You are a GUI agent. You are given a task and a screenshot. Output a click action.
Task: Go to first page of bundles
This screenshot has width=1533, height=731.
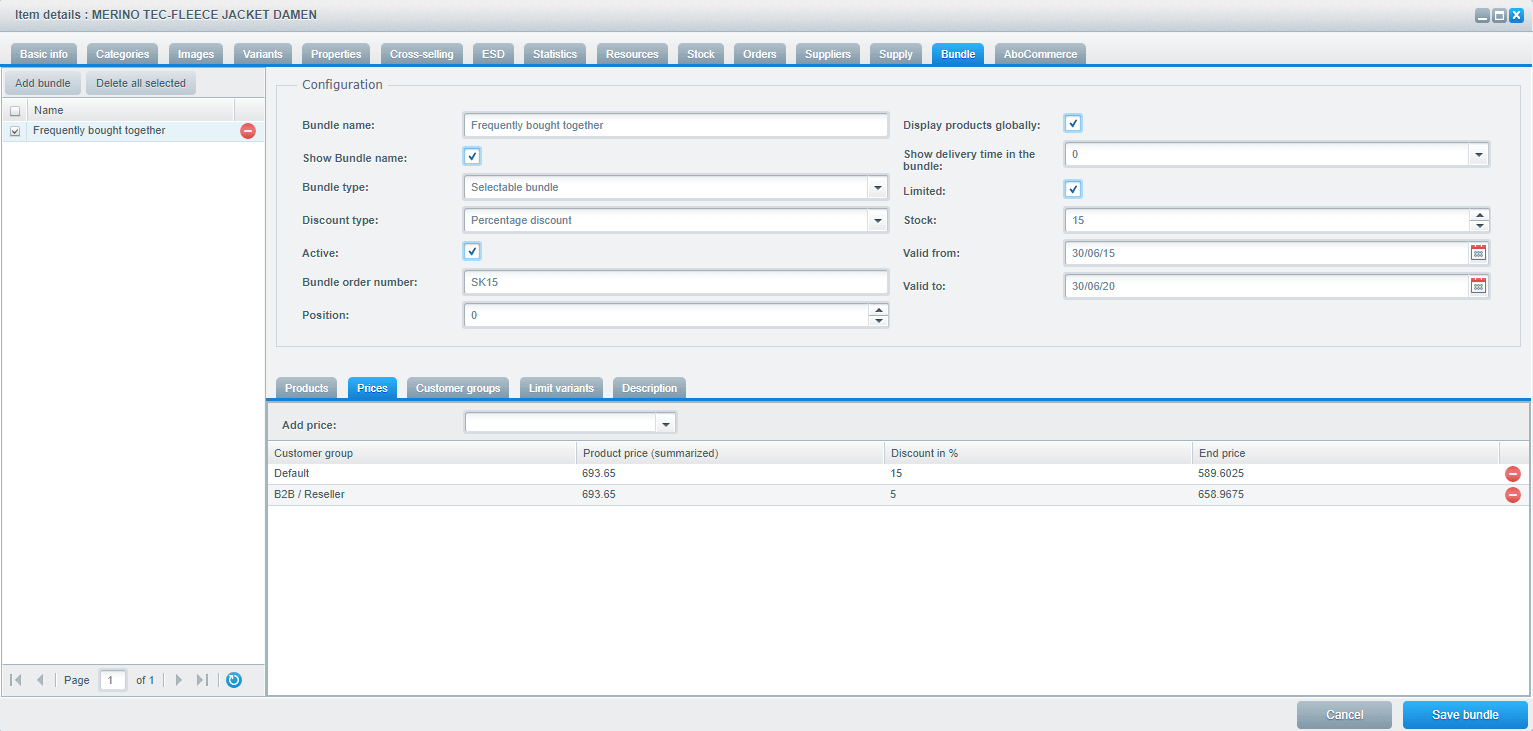pos(16,680)
